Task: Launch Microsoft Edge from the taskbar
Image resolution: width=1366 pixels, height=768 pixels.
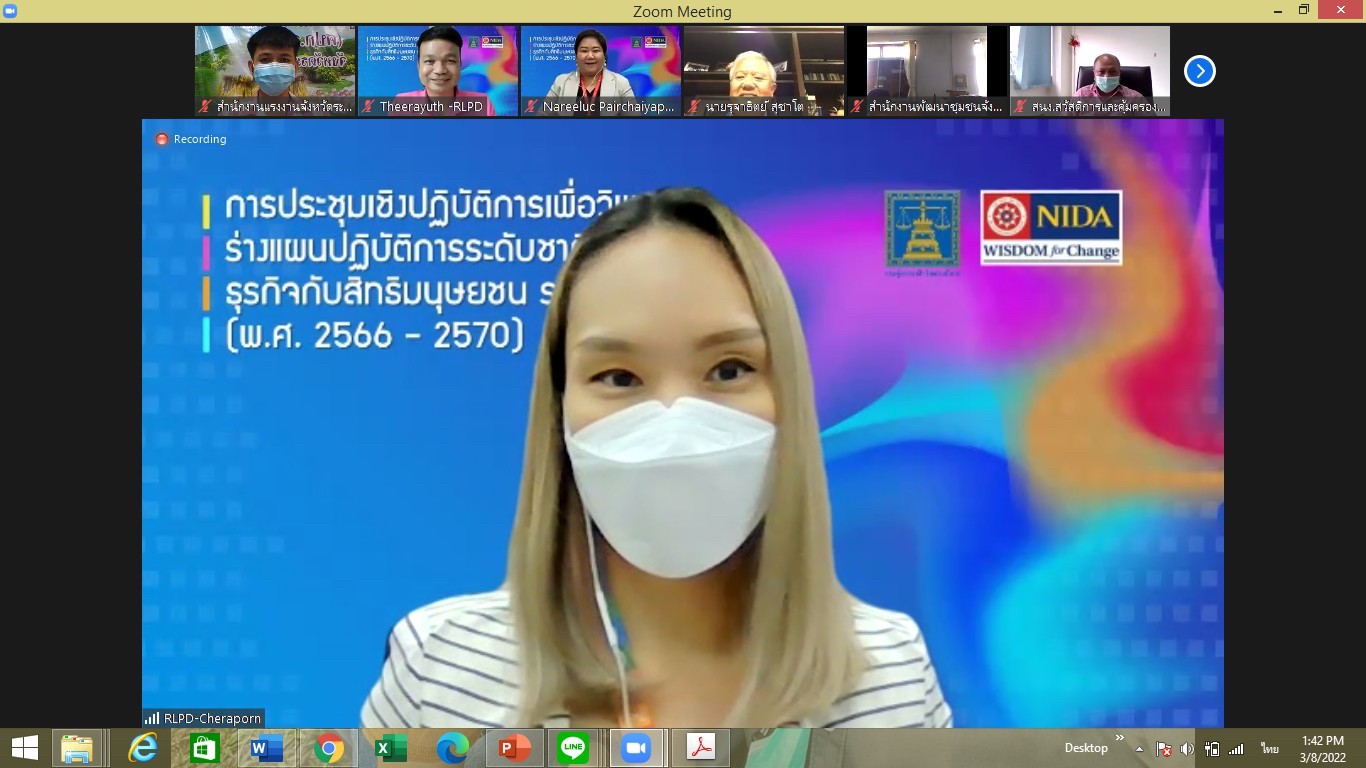Action: [452, 748]
